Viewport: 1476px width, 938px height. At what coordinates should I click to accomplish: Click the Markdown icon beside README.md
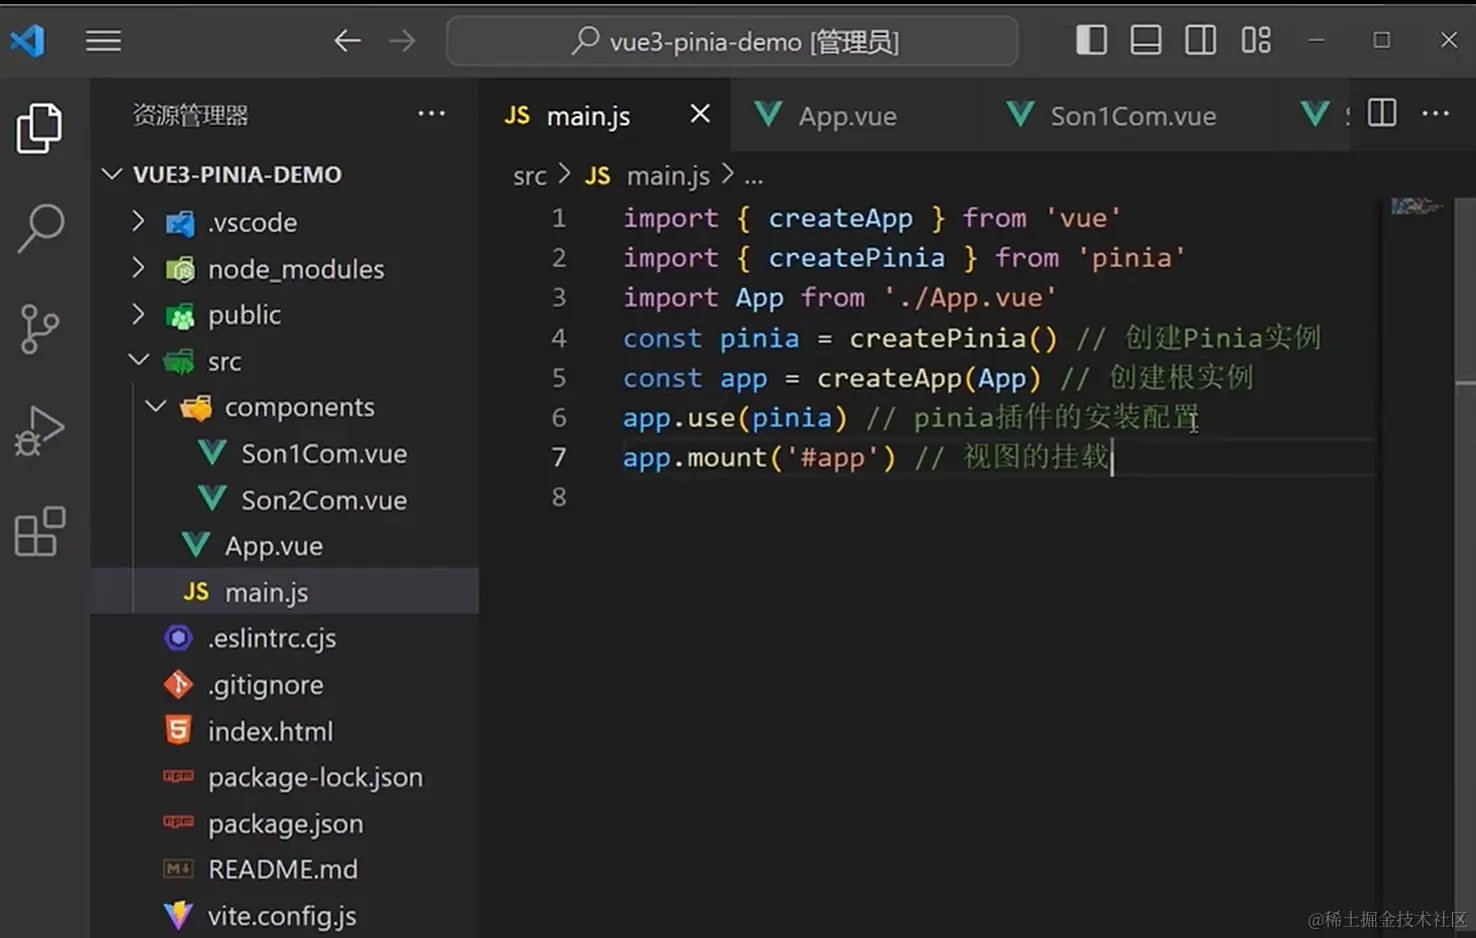178,869
